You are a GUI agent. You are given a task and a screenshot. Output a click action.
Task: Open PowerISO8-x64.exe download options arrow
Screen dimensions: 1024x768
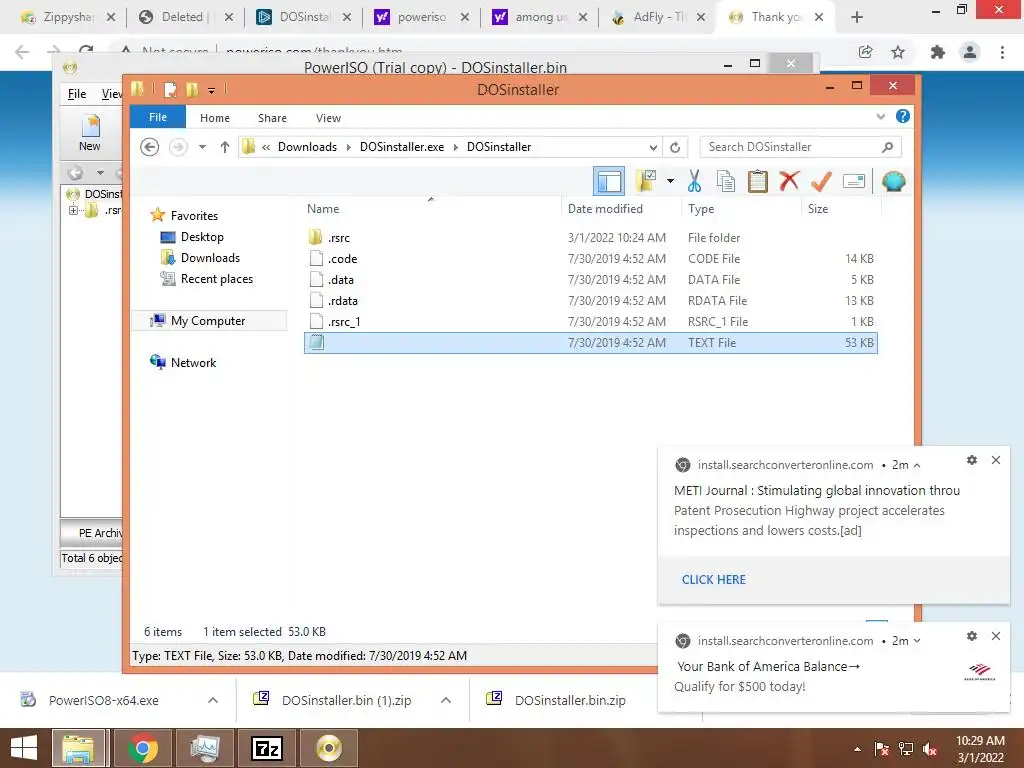tap(213, 700)
